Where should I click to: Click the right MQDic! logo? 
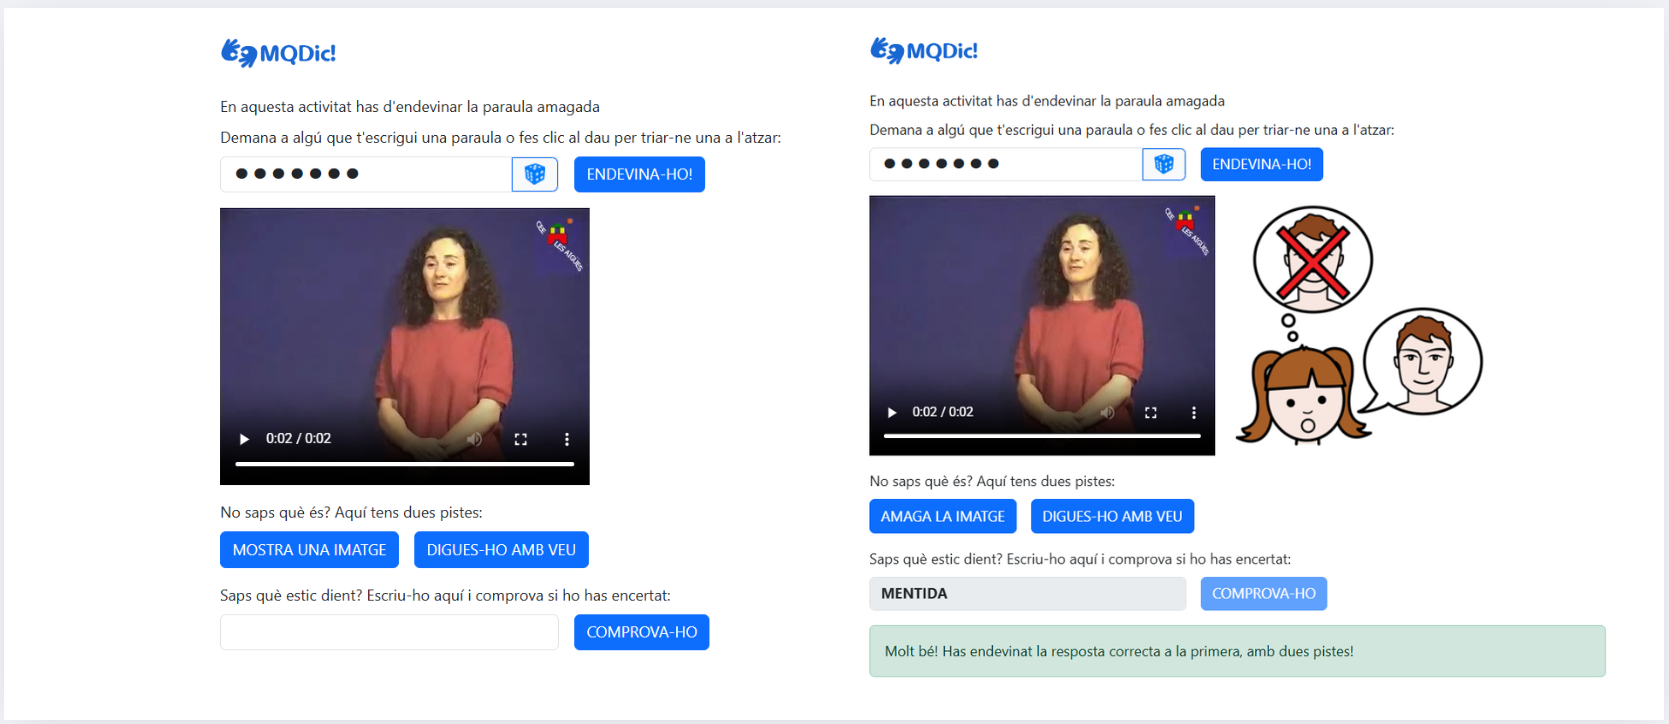(924, 50)
